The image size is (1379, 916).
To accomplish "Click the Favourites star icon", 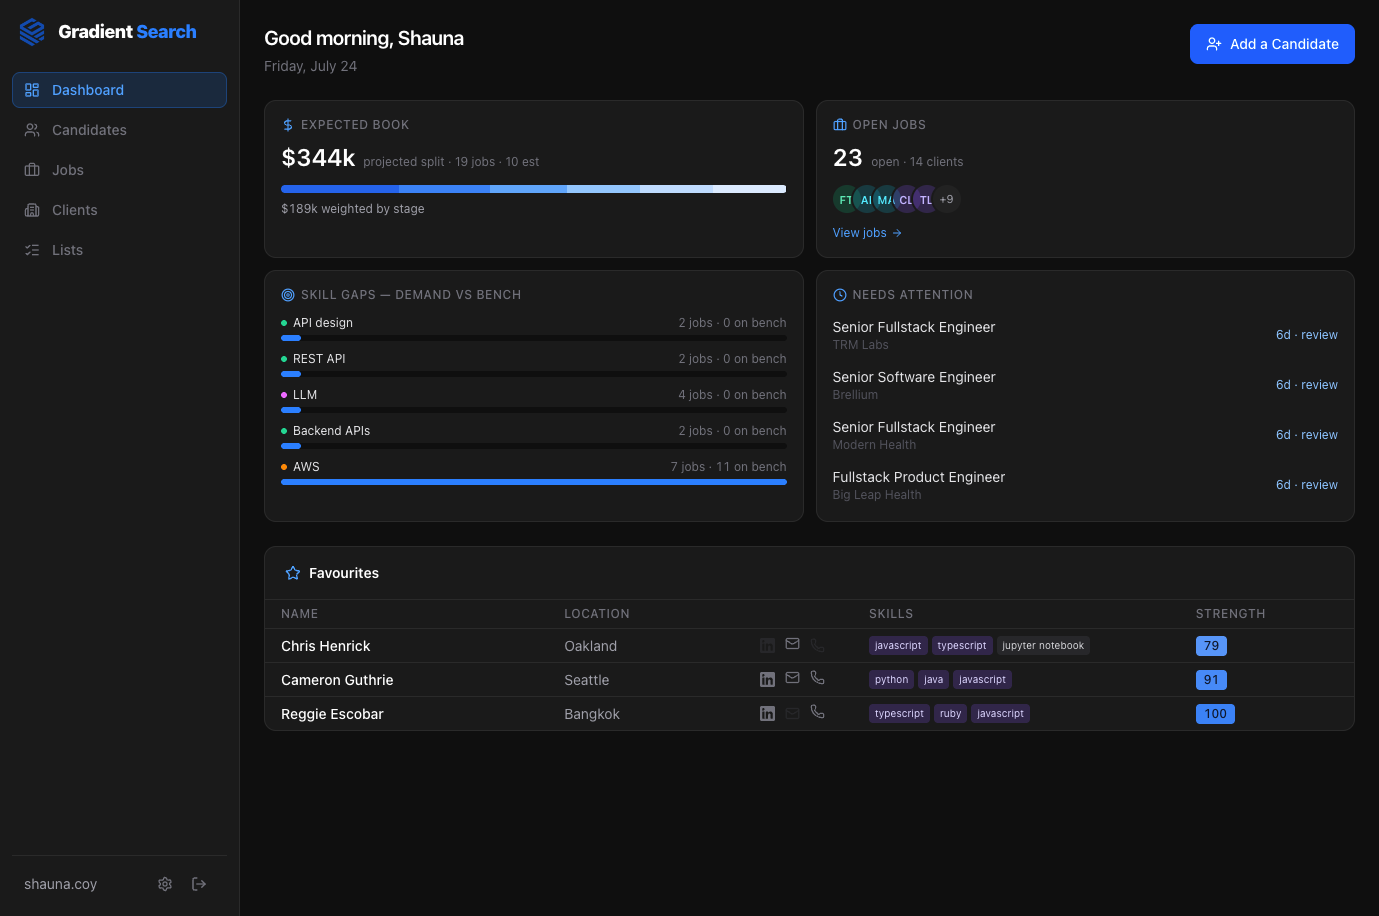I will (x=293, y=573).
